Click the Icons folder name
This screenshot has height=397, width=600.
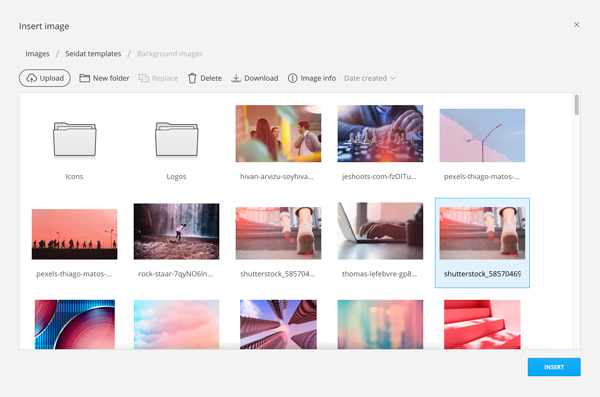click(x=74, y=176)
